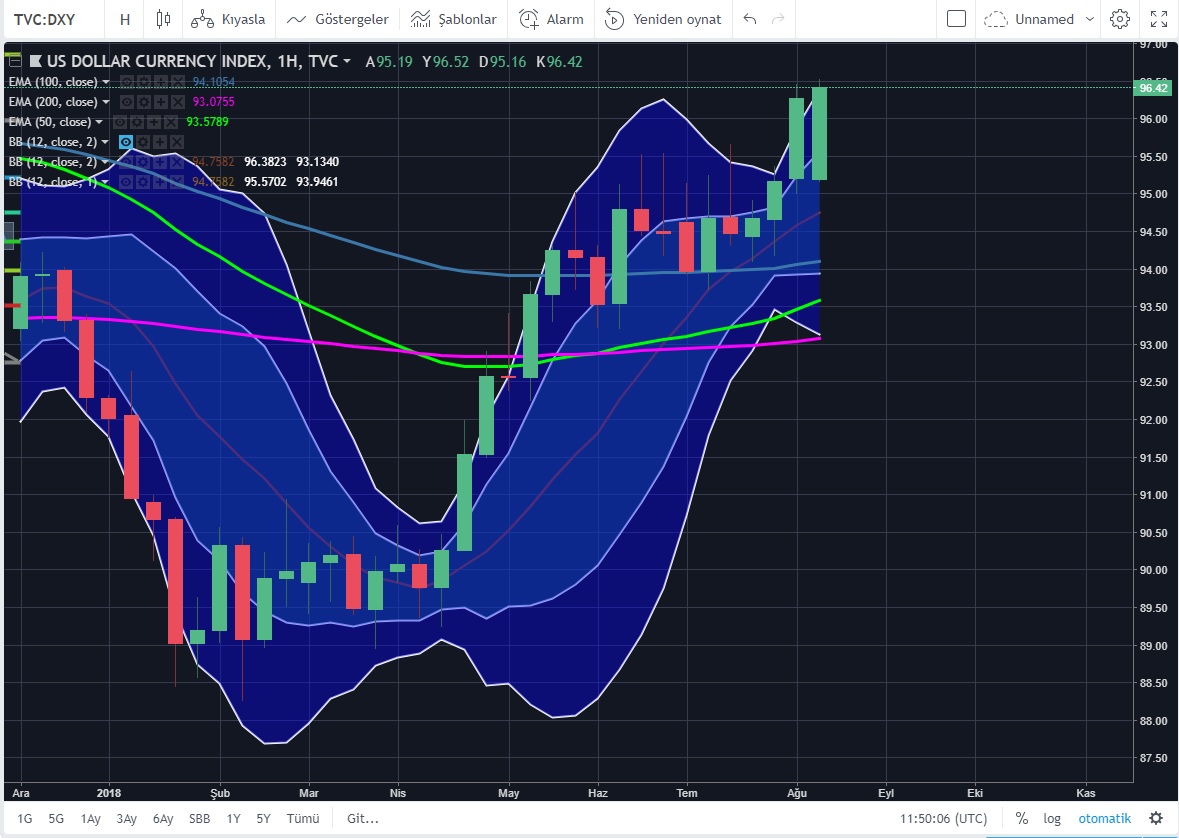Screen dimensions: 1179x838
Task: Undo the last chart action
Action: point(750,19)
